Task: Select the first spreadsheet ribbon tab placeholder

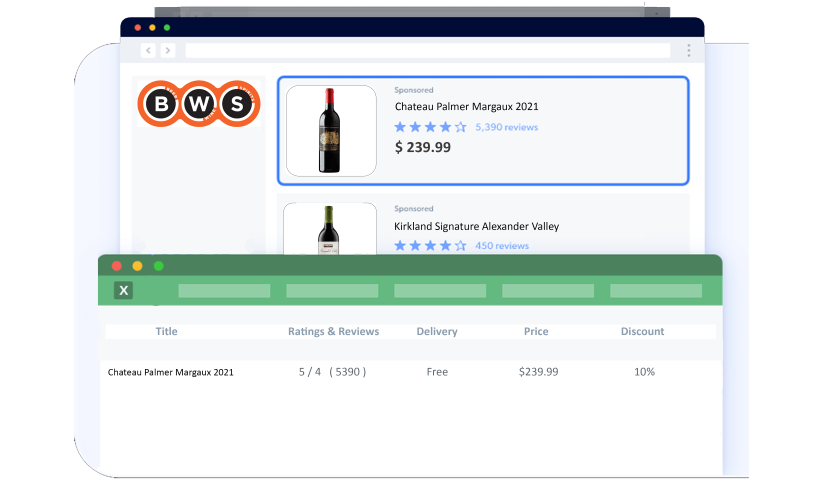Action: (x=224, y=291)
